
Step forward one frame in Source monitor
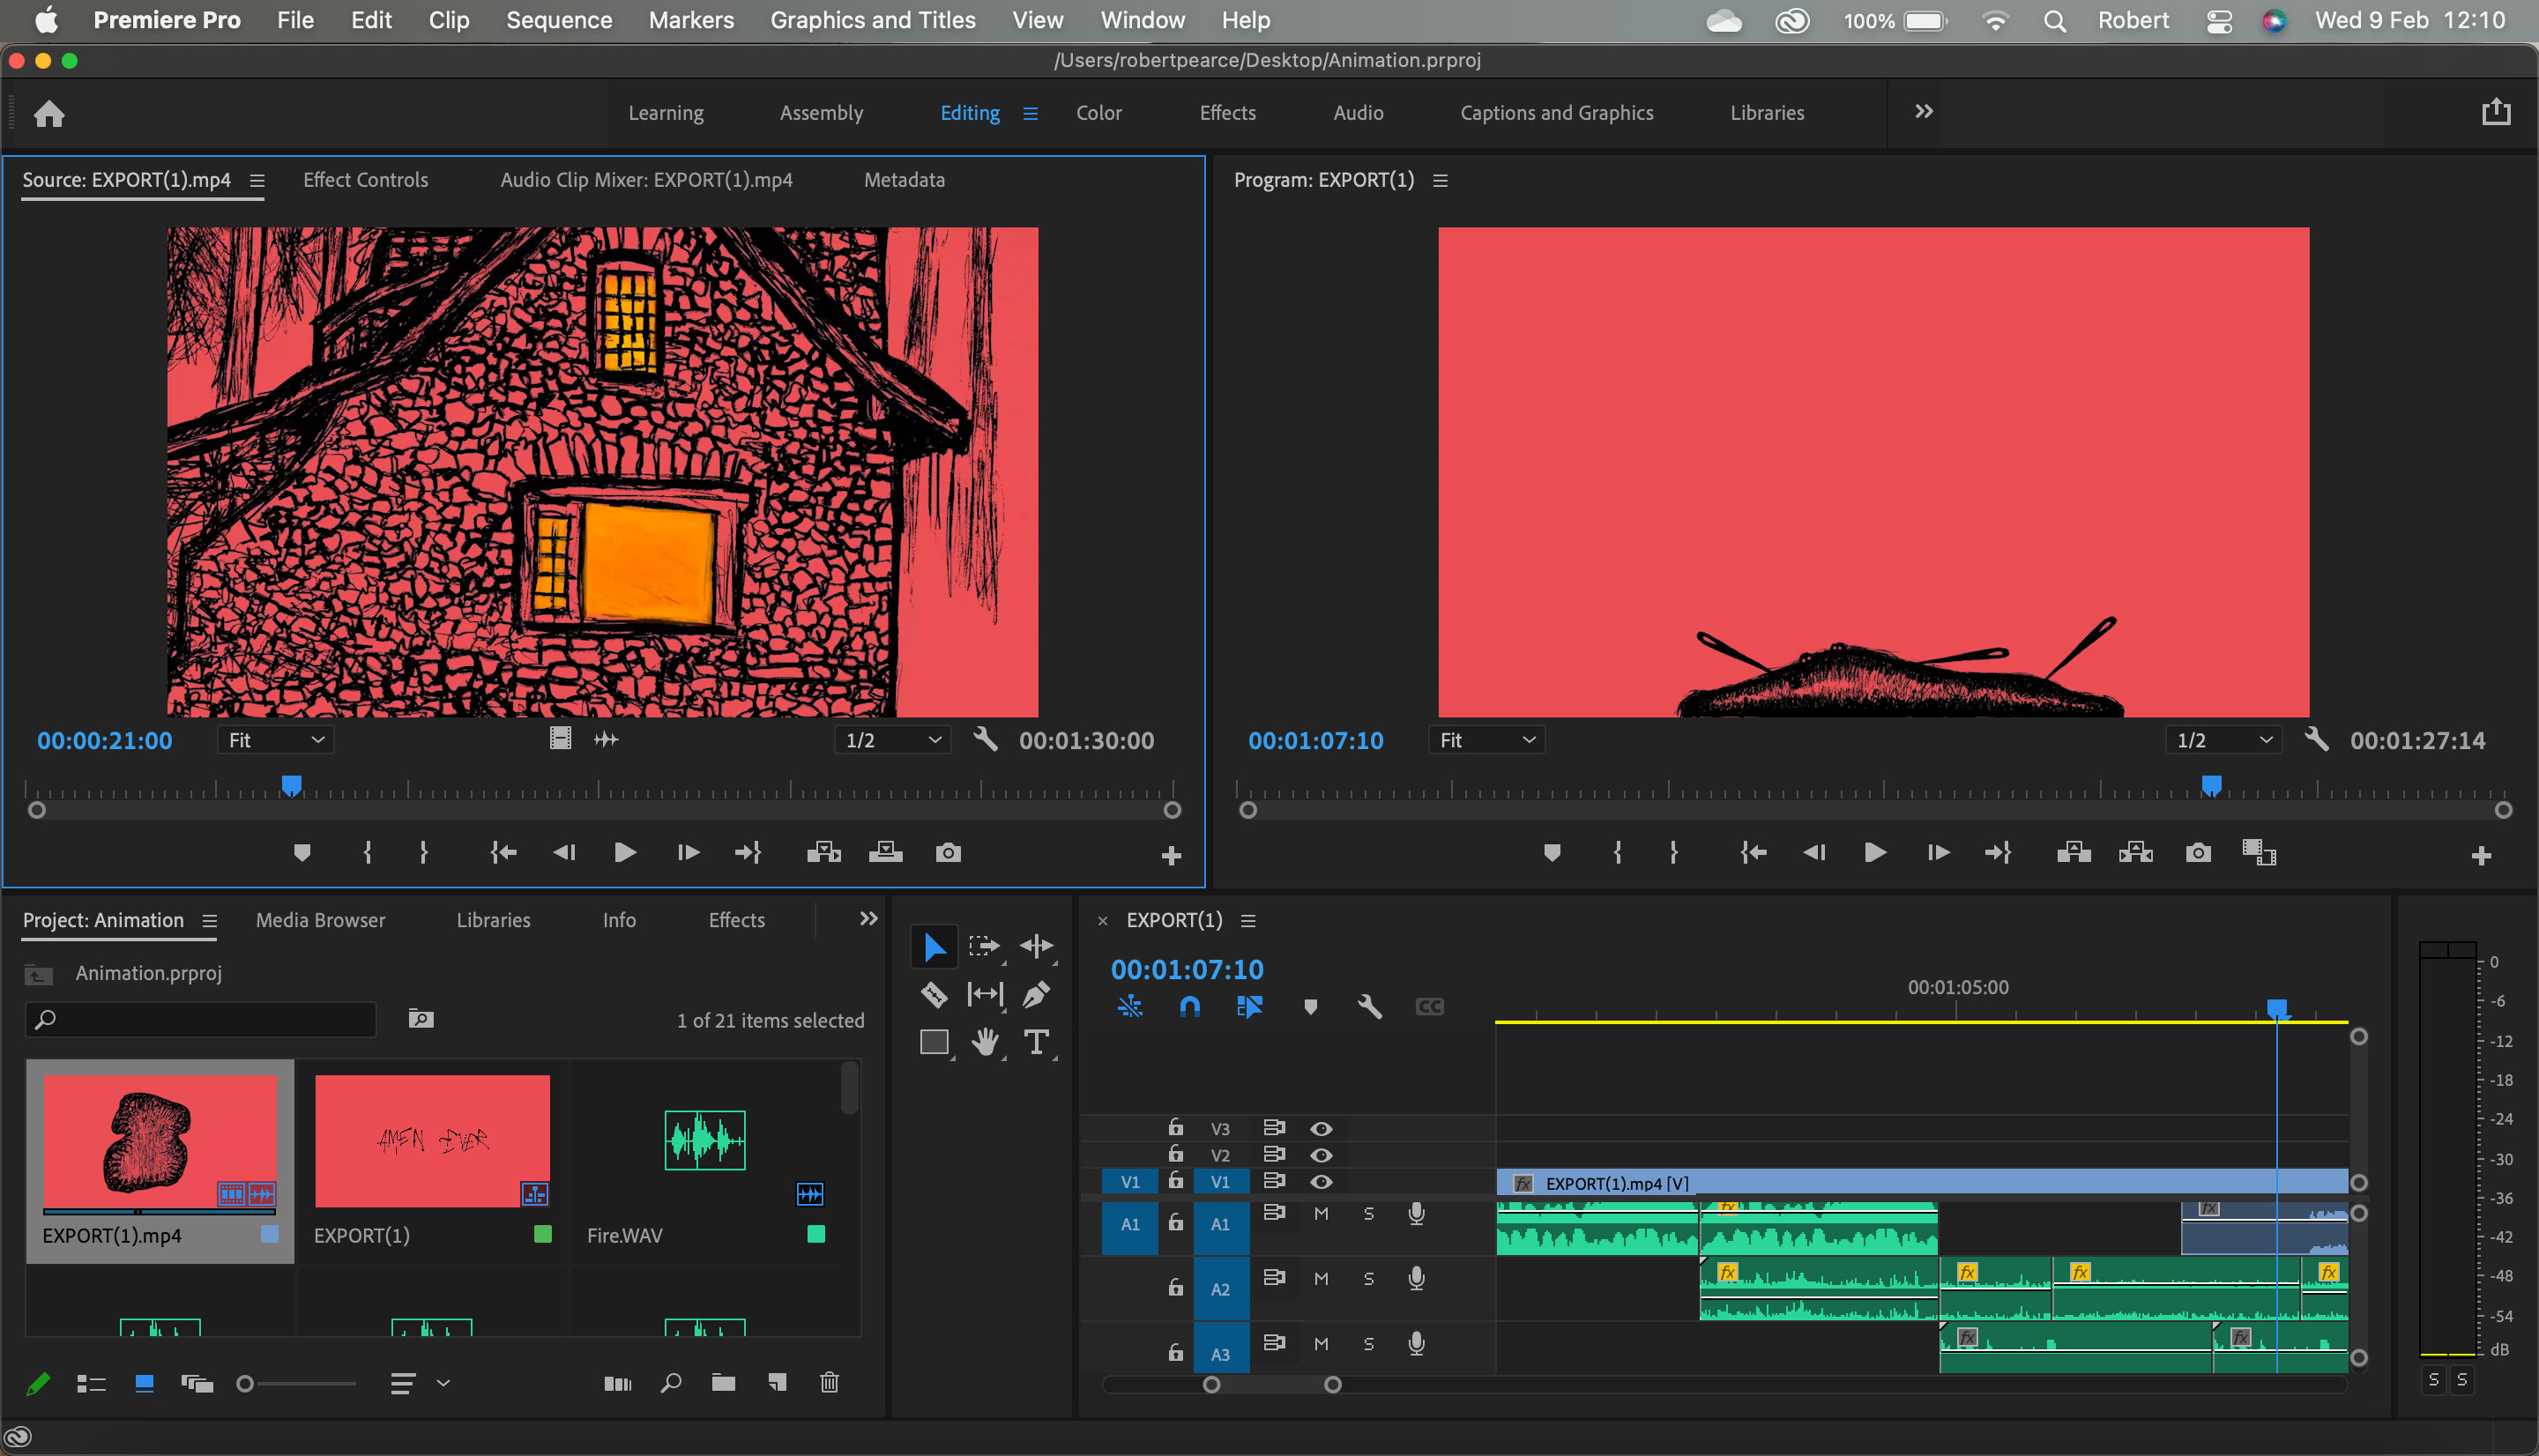[688, 853]
